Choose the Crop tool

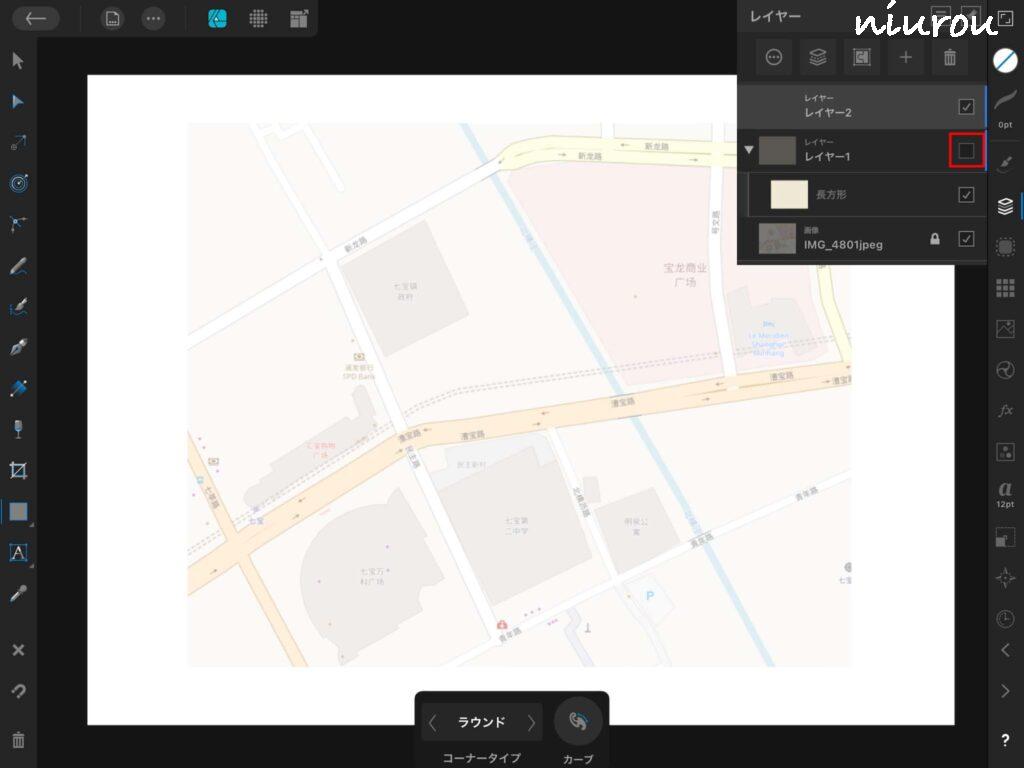pos(18,470)
